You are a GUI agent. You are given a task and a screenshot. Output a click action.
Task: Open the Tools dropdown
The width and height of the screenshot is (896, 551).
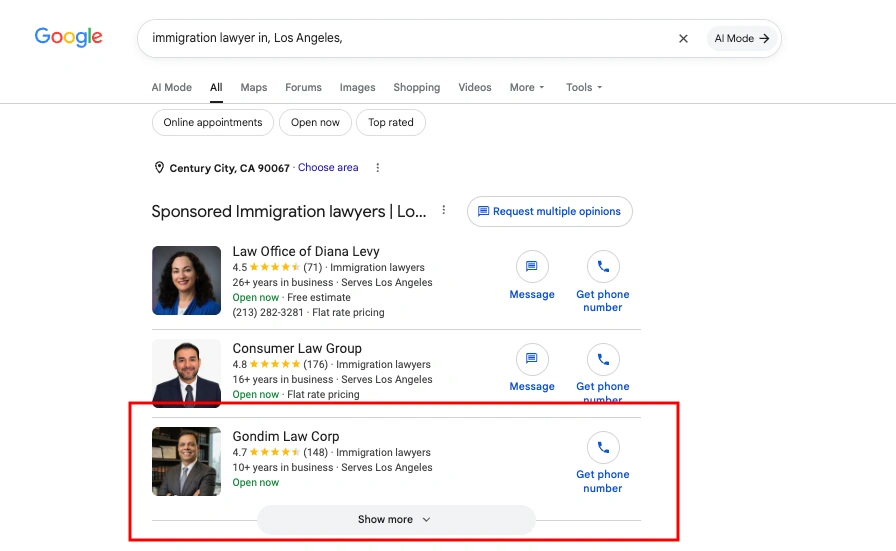tap(584, 87)
